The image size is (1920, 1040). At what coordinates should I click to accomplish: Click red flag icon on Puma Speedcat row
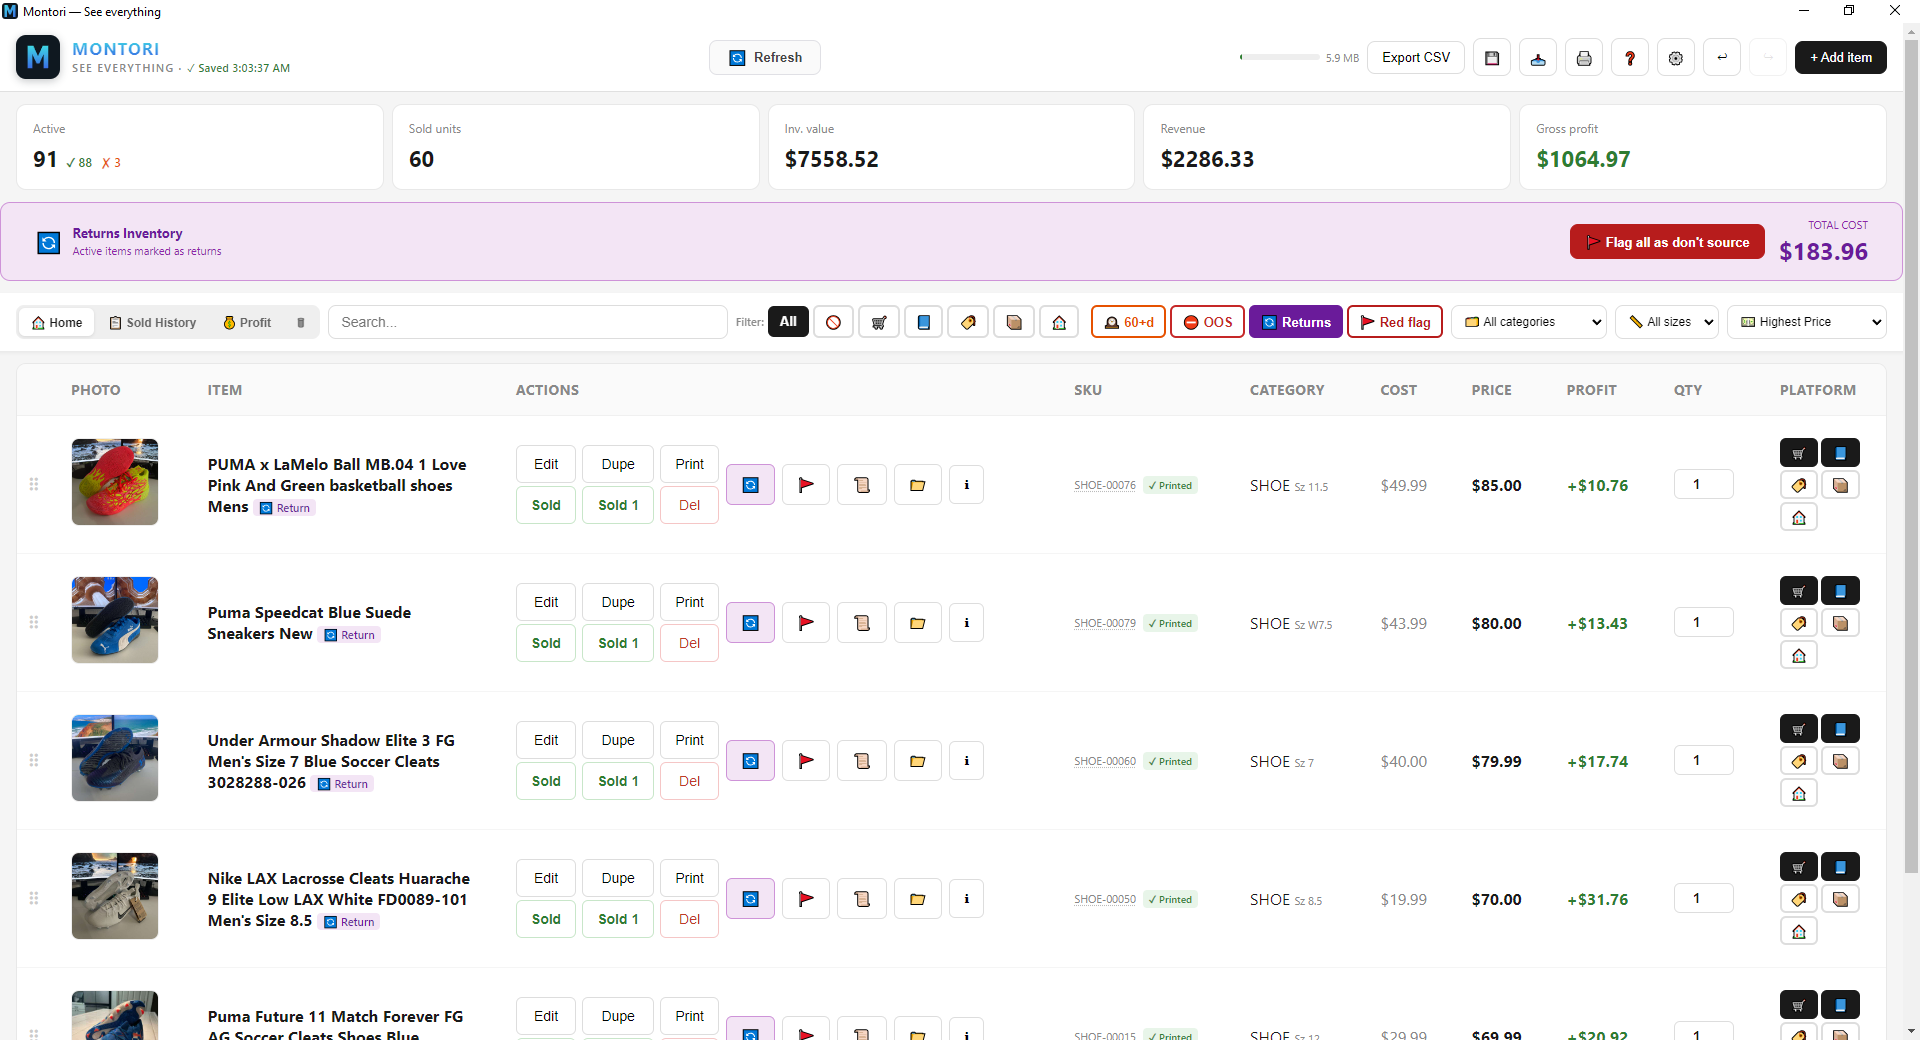(806, 623)
